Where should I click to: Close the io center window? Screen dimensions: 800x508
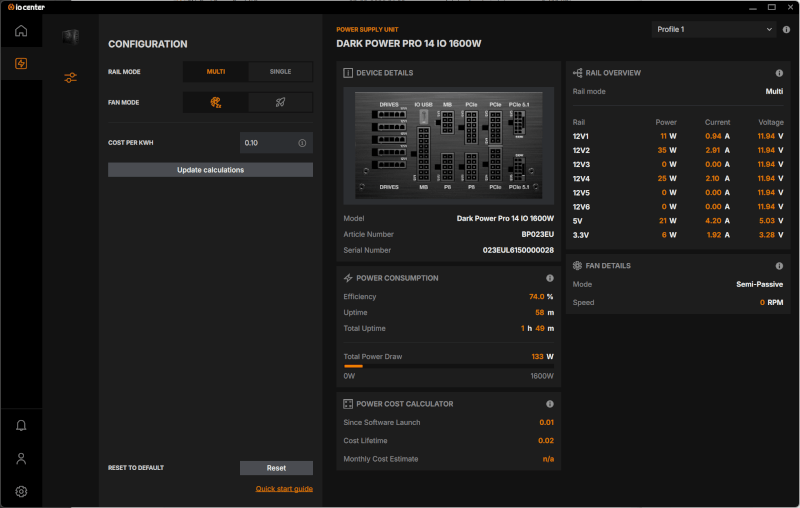(x=790, y=7)
